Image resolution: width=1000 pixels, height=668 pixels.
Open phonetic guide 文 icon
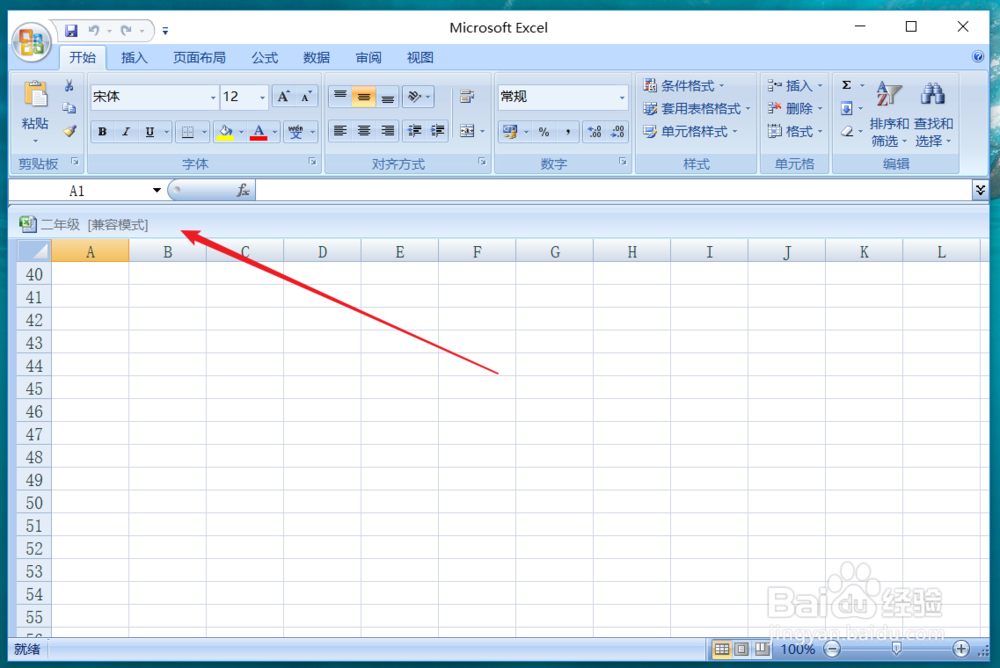click(x=295, y=132)
